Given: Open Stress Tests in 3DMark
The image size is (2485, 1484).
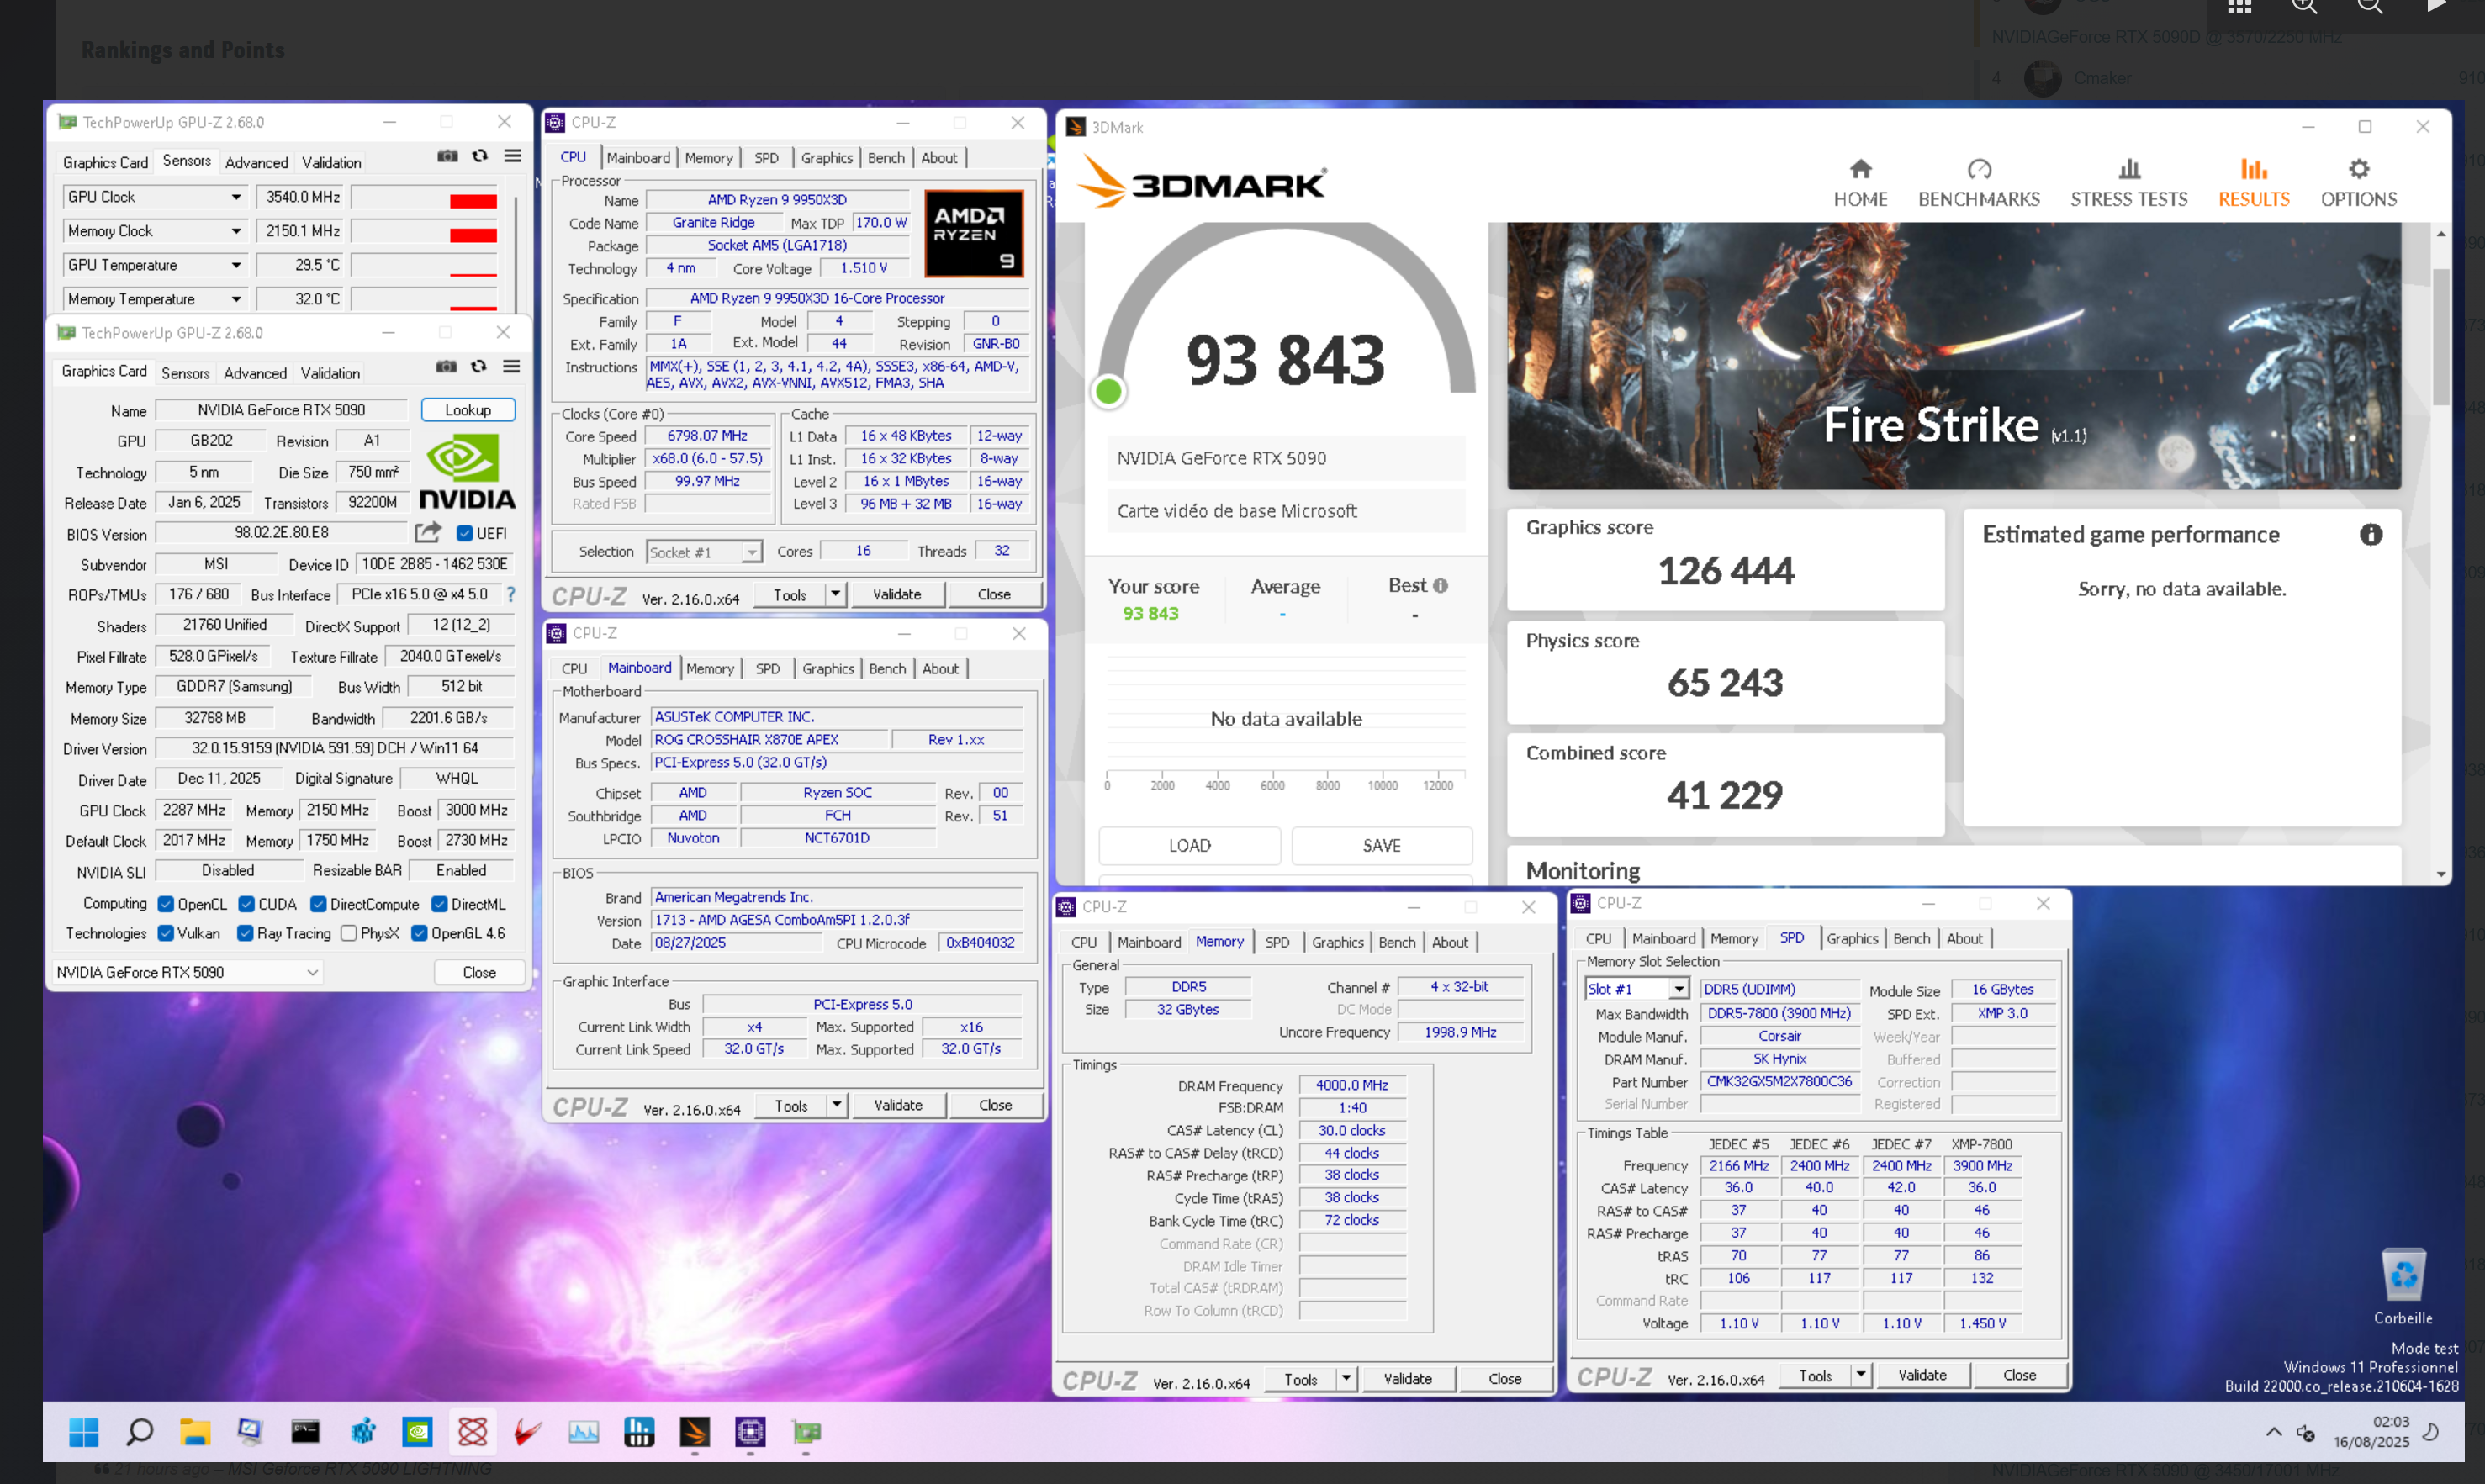Looking at the screenshot, I should coord(2128,183).
